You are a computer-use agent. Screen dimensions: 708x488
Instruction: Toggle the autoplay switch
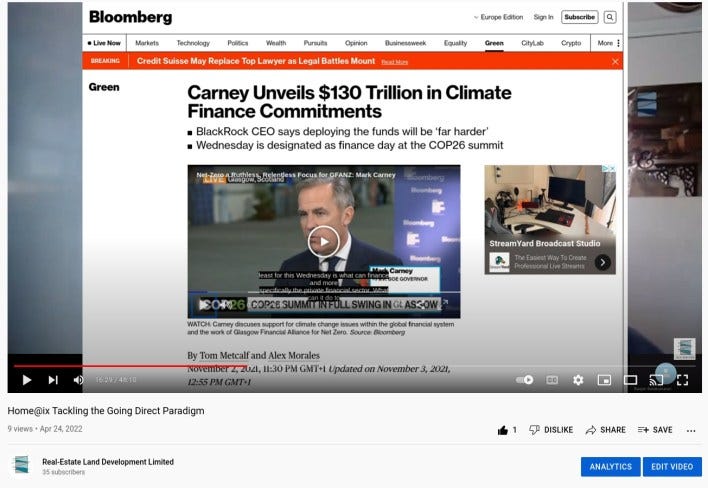click(525, 380)
